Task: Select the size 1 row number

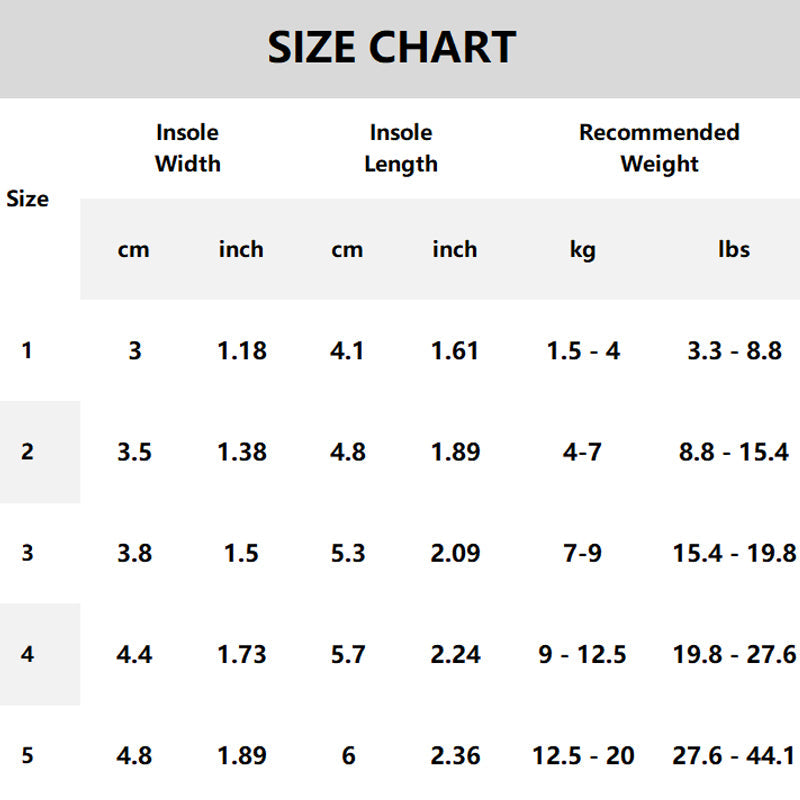Action: (x=26, y=351)
